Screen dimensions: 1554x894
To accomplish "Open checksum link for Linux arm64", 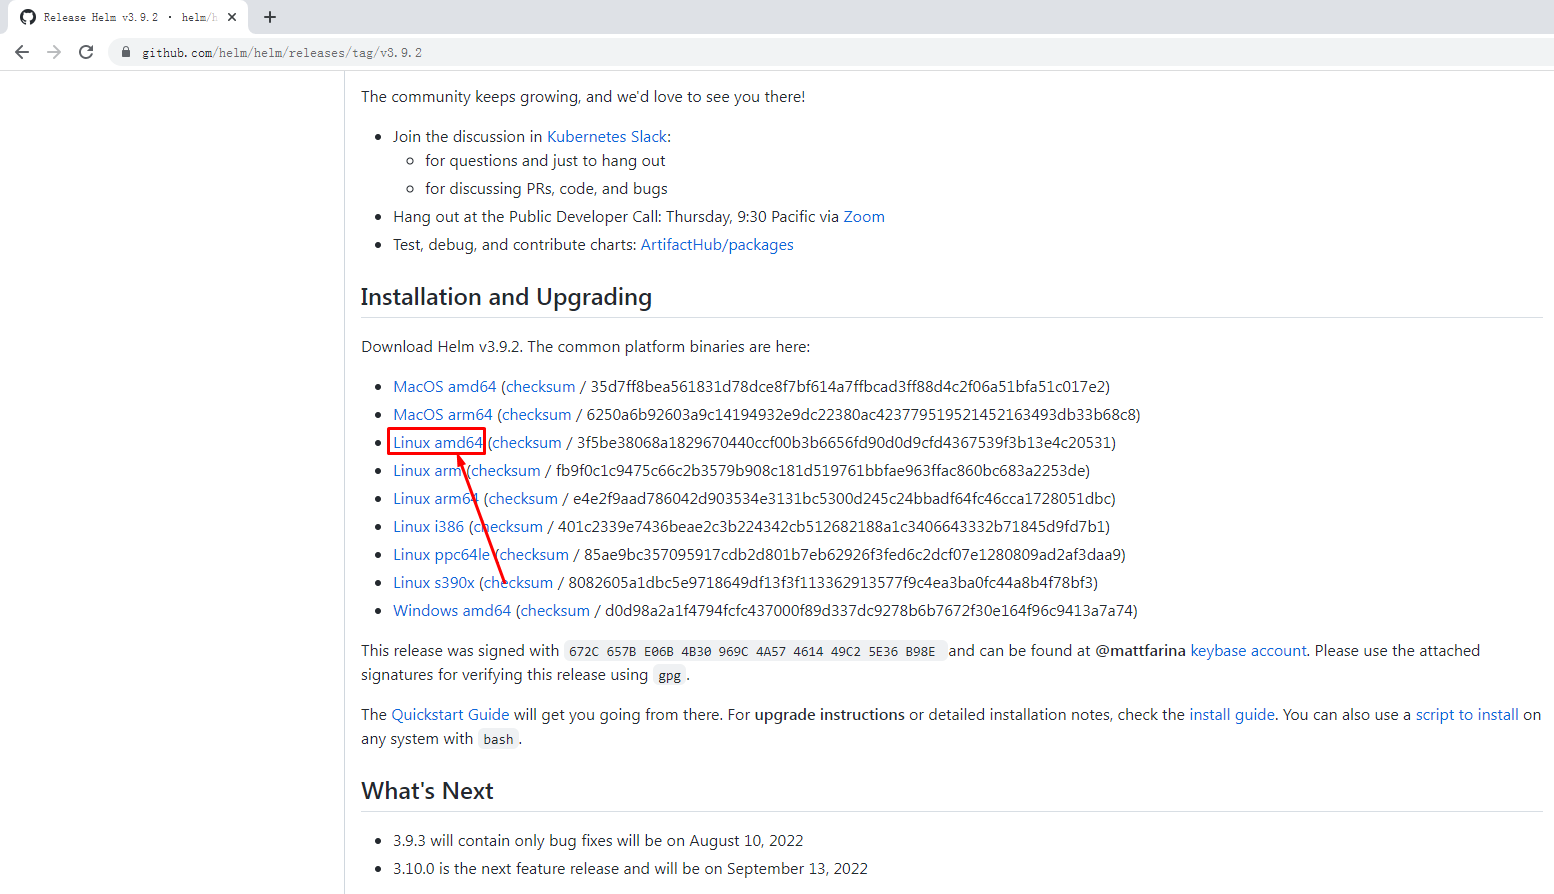I will click(523, 498).
